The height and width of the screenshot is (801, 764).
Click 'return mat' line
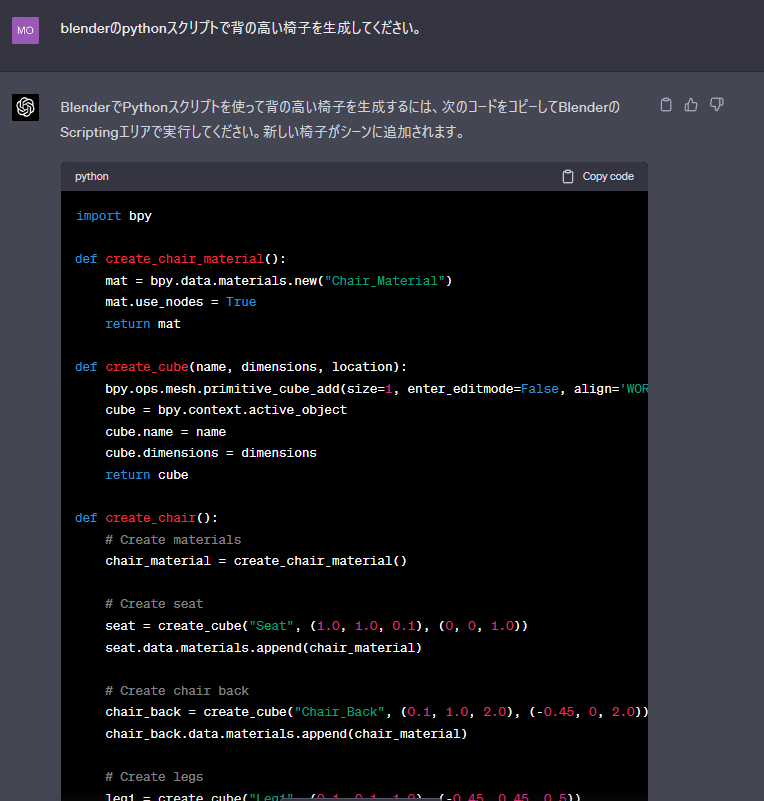[x=142, y=323]
